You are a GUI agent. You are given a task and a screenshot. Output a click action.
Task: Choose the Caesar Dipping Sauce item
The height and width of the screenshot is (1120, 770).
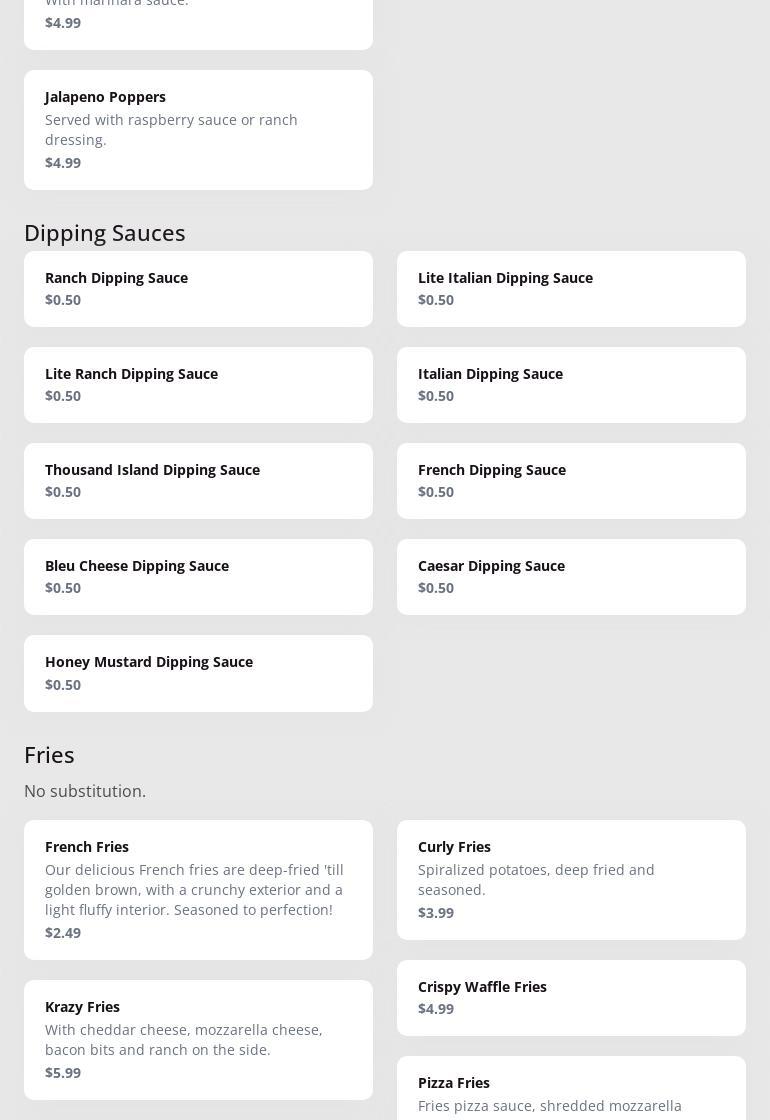click(x=571, y=576)
